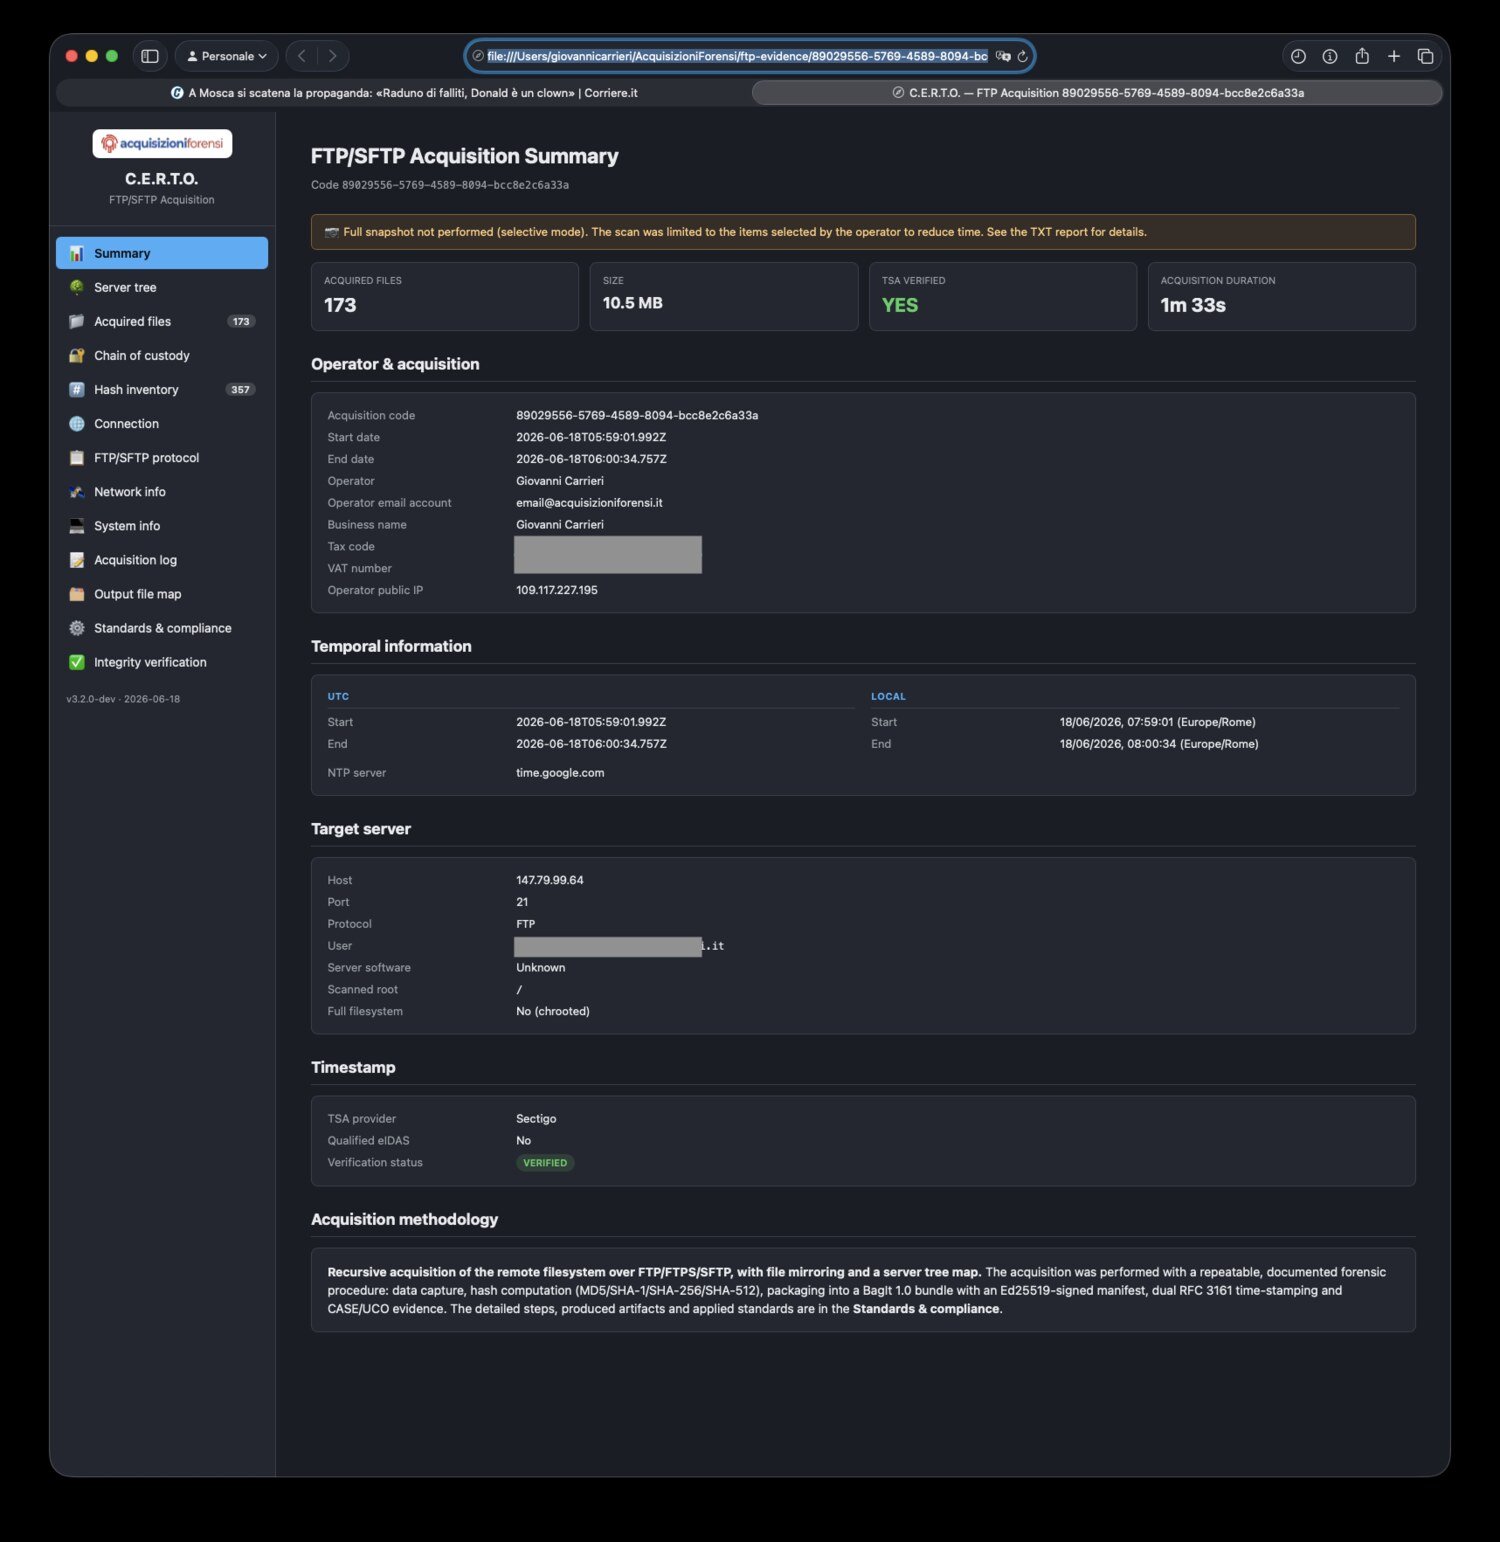Image resolution: width=1500 pixels, height=1542 pixels.
Task: Open the Share button in Safari
Action: (1362, 56)
